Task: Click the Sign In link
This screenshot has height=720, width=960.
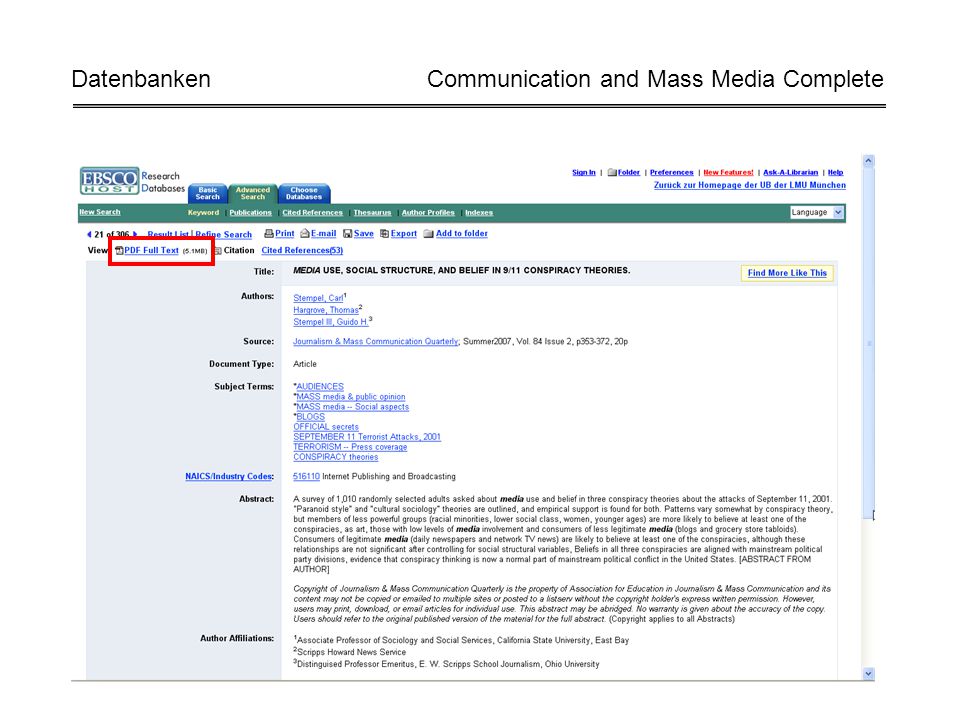Action: pyautogui.click(x=583, y=173)
